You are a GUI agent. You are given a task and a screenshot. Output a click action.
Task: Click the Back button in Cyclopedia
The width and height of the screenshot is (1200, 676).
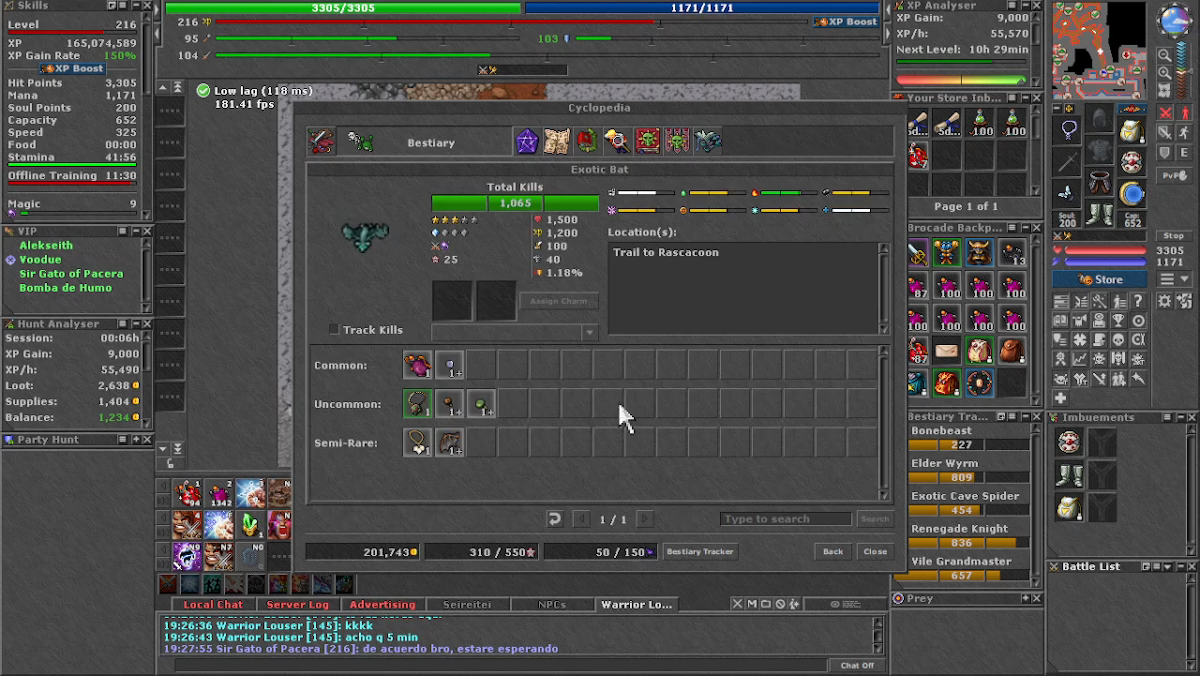[x=833, y=551]
